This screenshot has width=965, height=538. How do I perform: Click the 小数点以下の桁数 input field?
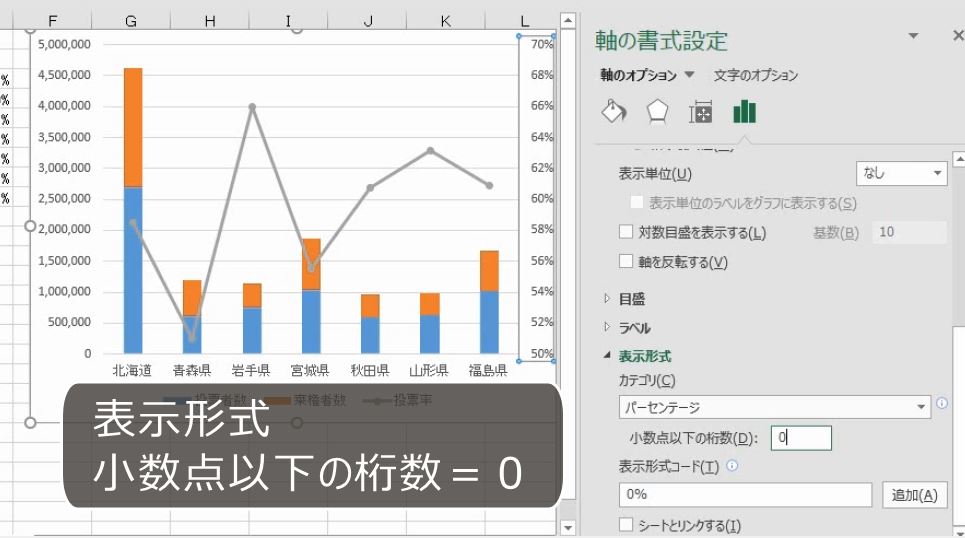pos(801,438)
